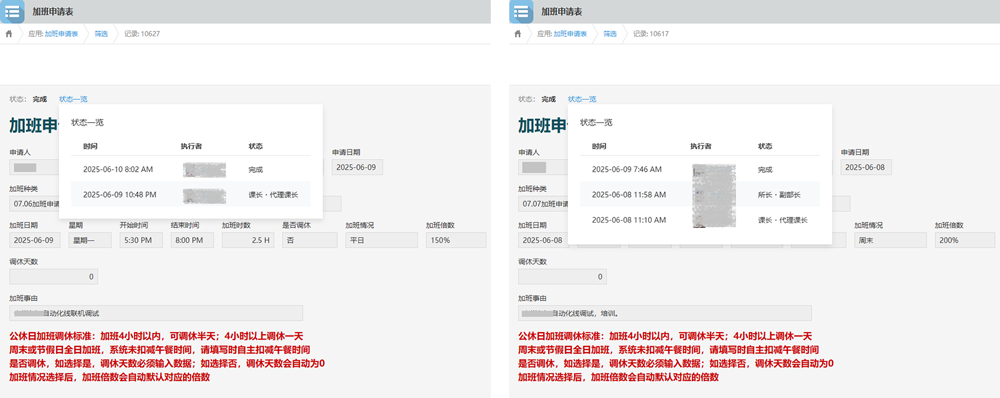This screenshot has height=398, width=1000.
Task: Click status row 2025-06-09 10:48 PM
Action: click(191, 195)
